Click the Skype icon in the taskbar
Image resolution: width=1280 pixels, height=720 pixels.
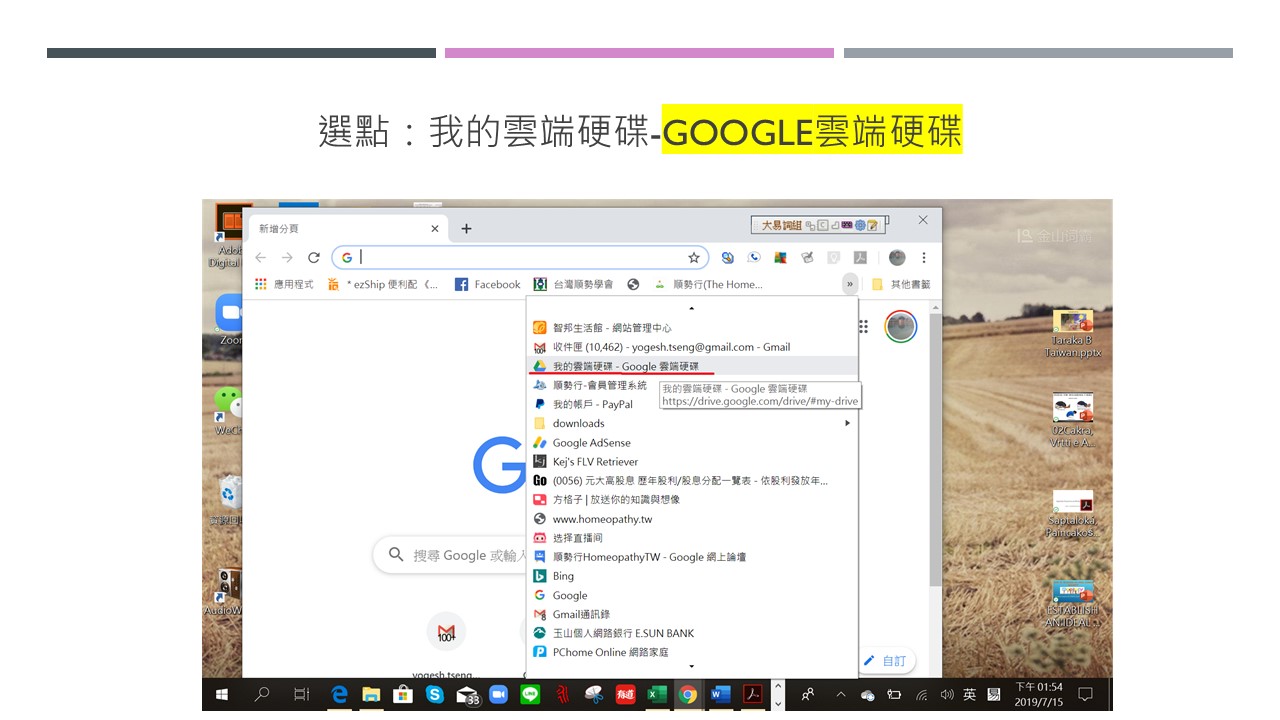pos(435,694)
